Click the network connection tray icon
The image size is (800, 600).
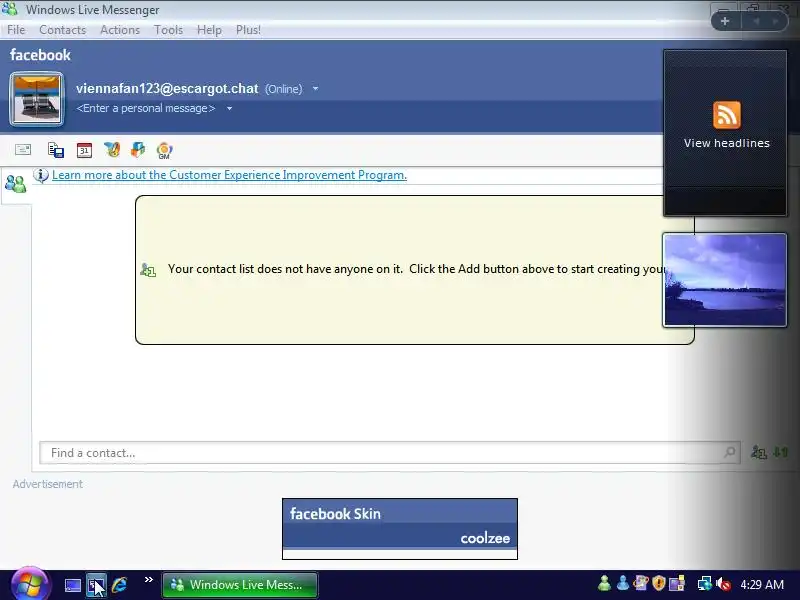[x=705, y=583]
